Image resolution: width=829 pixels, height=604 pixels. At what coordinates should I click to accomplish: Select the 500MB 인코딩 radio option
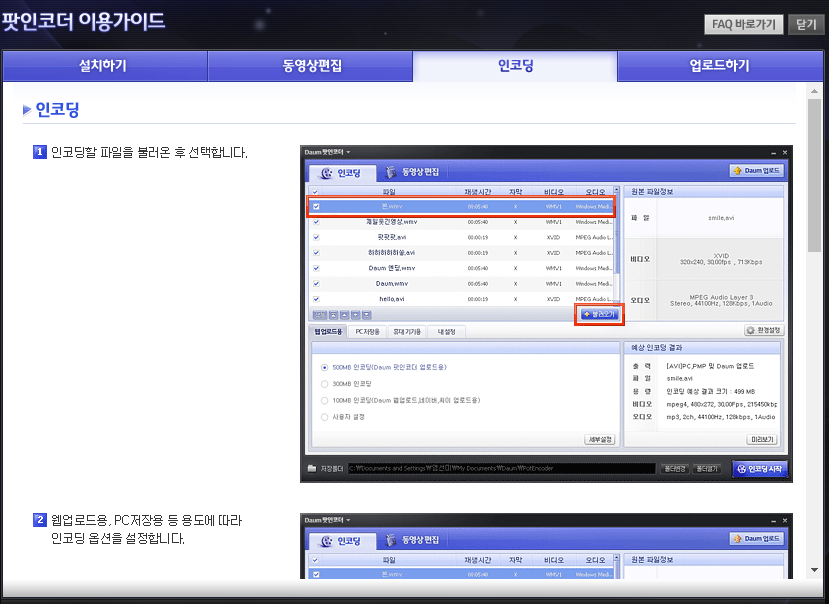tap(325, 367)
